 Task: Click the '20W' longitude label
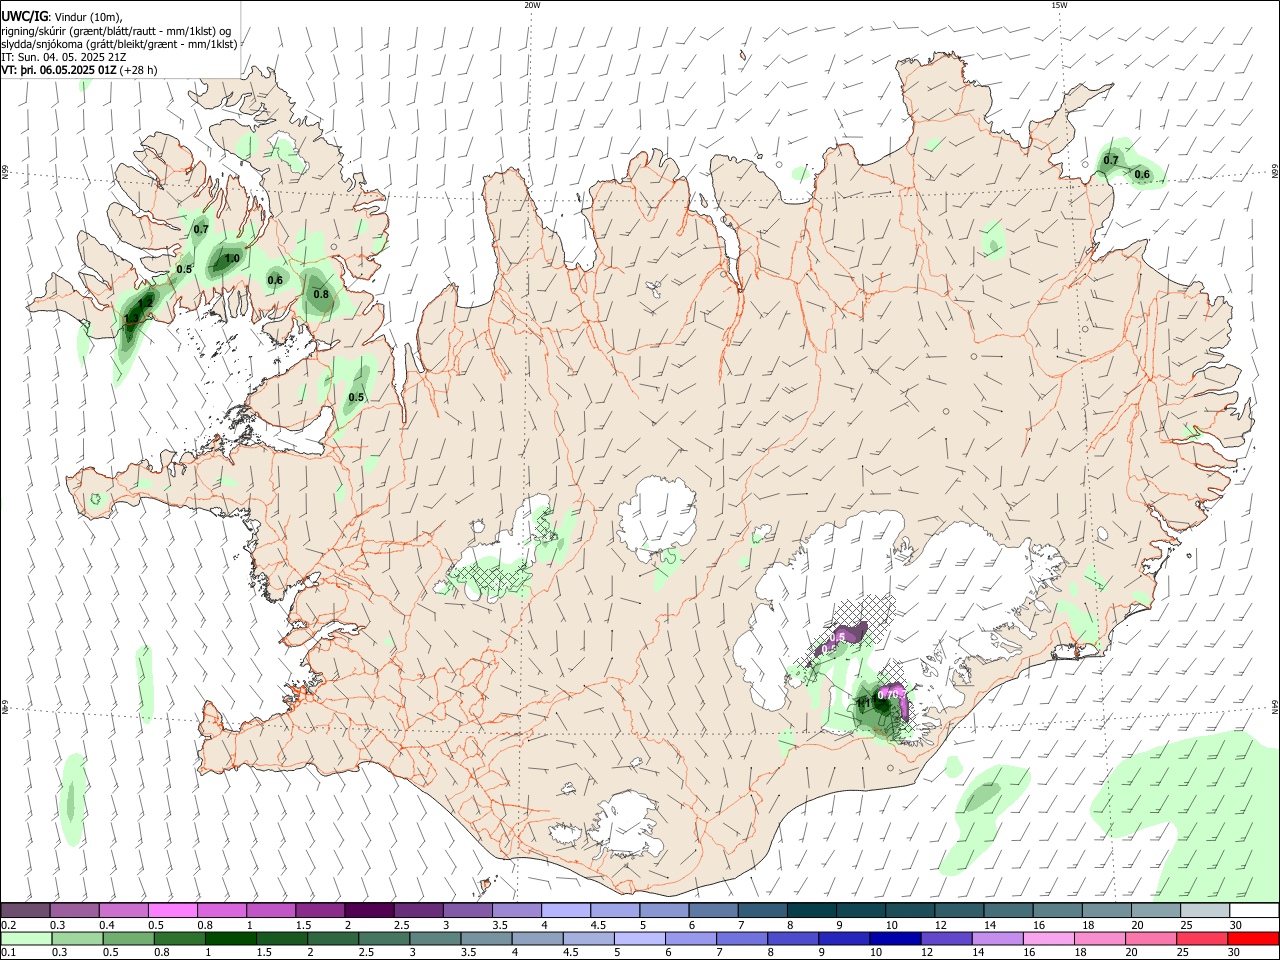click(x=532, y=5)
